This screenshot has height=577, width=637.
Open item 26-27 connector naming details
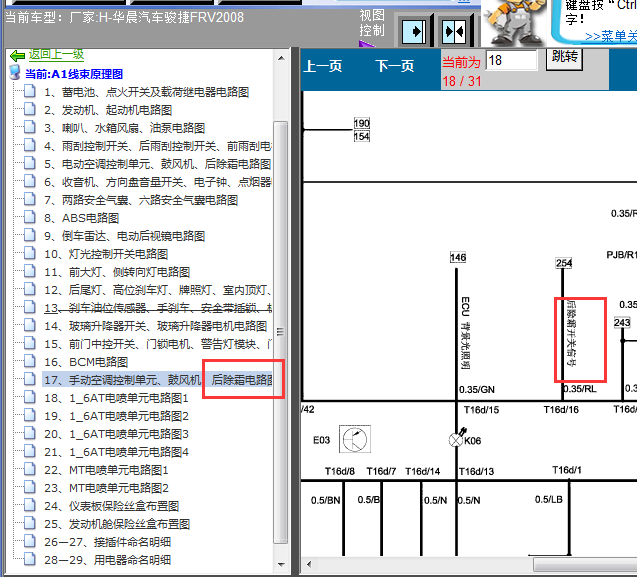108,542
